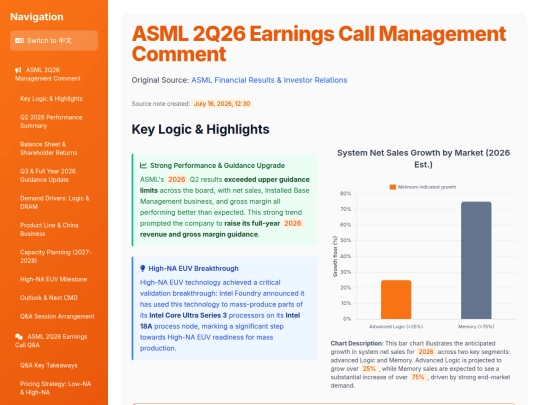Open Q3 & Full Year 2026 Guidance Update
Image resolution: width=540 pixels, height=405 pixels.
48,175
